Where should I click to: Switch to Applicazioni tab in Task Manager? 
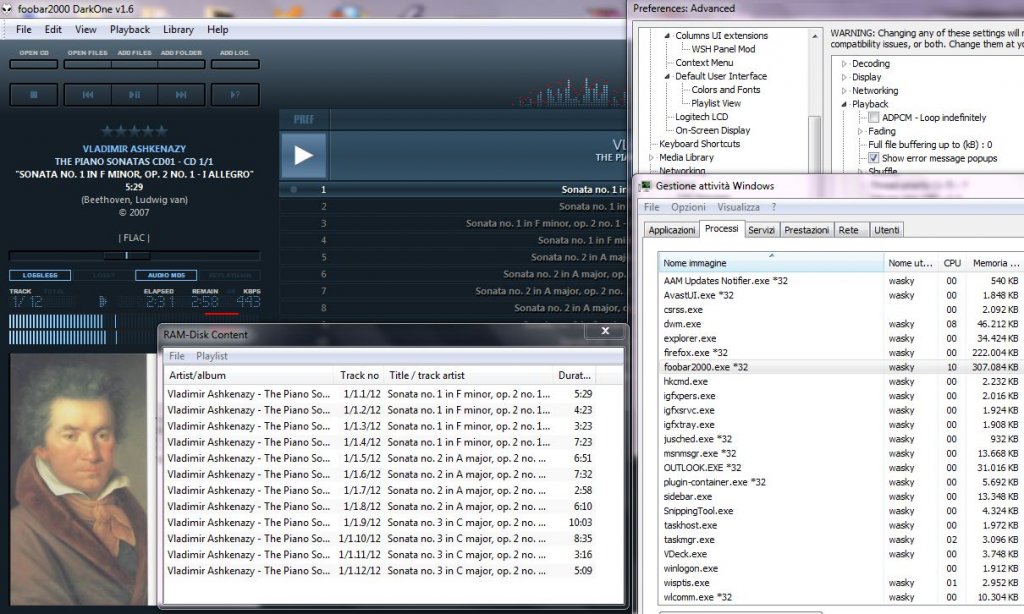(x=671, y=230)
